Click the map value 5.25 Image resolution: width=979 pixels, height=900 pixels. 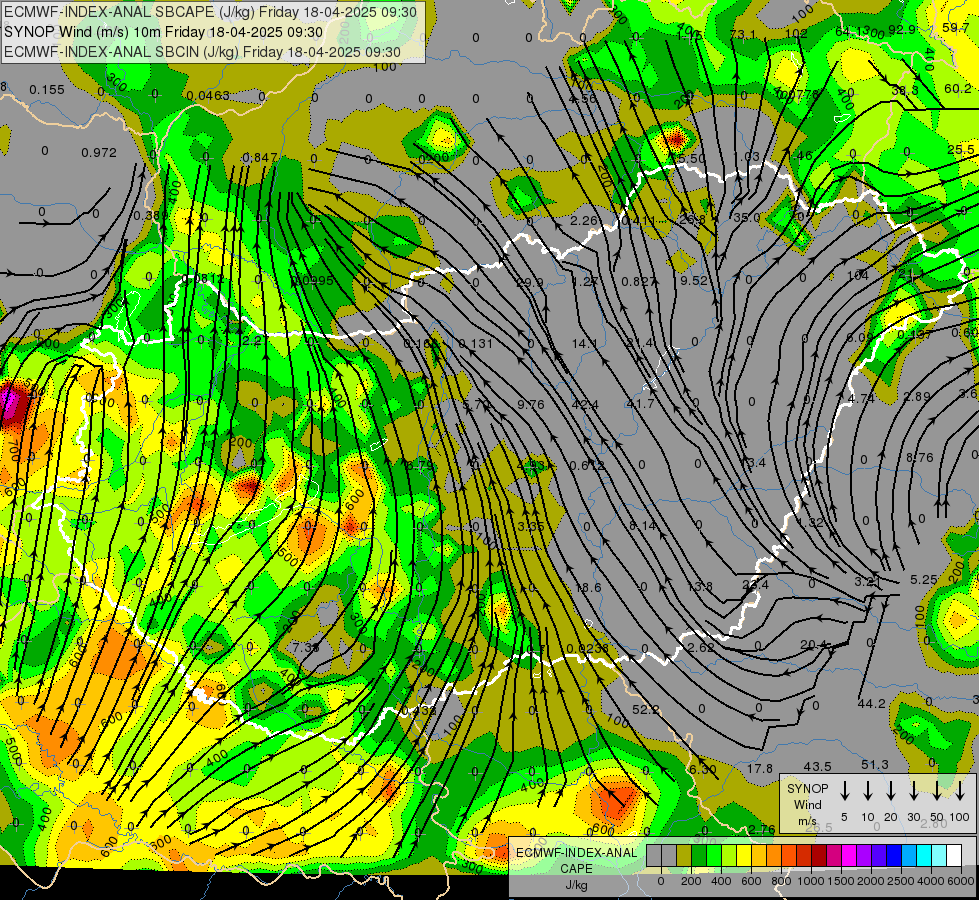(x=923, y=580)
